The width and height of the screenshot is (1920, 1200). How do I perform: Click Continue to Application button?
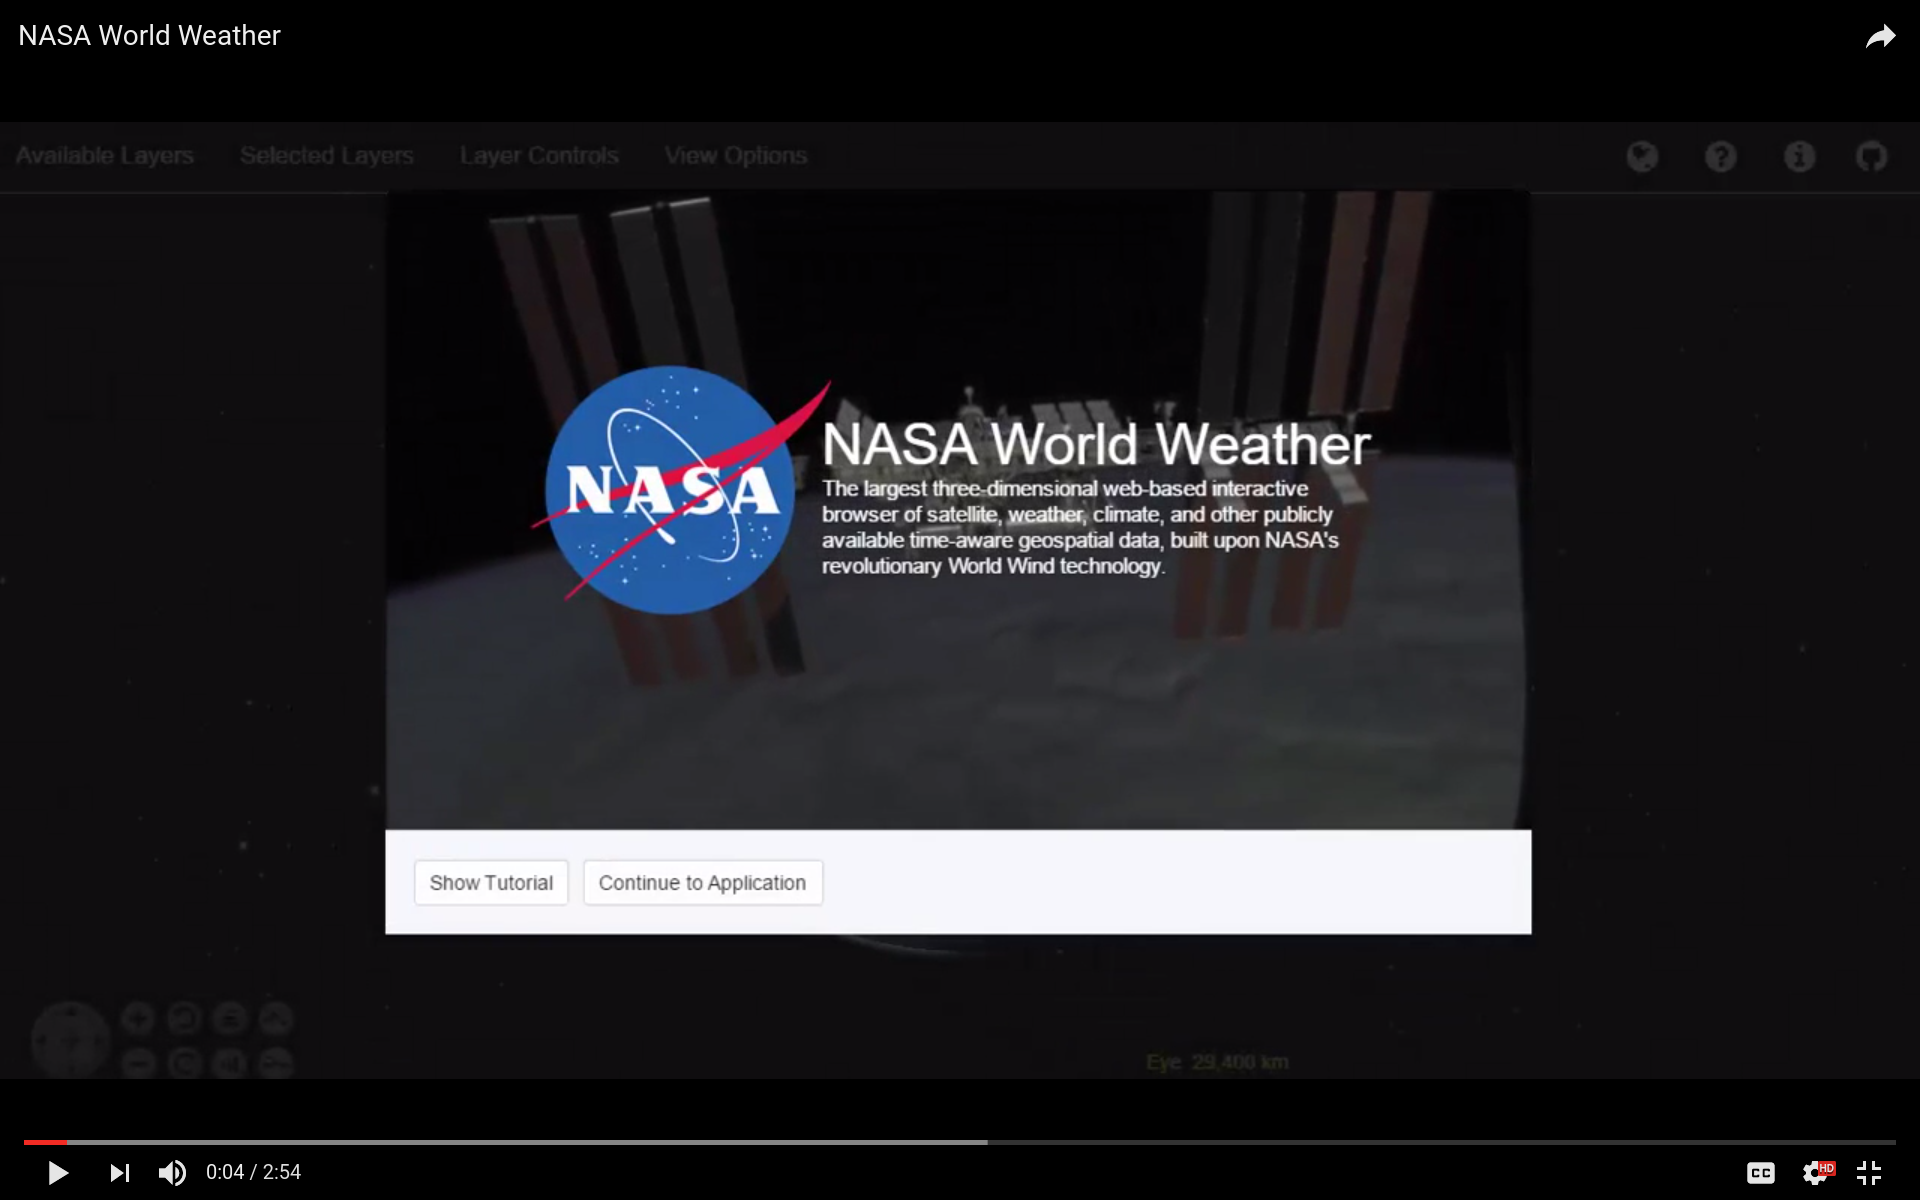pyautogui.click(x=702, y=883)
